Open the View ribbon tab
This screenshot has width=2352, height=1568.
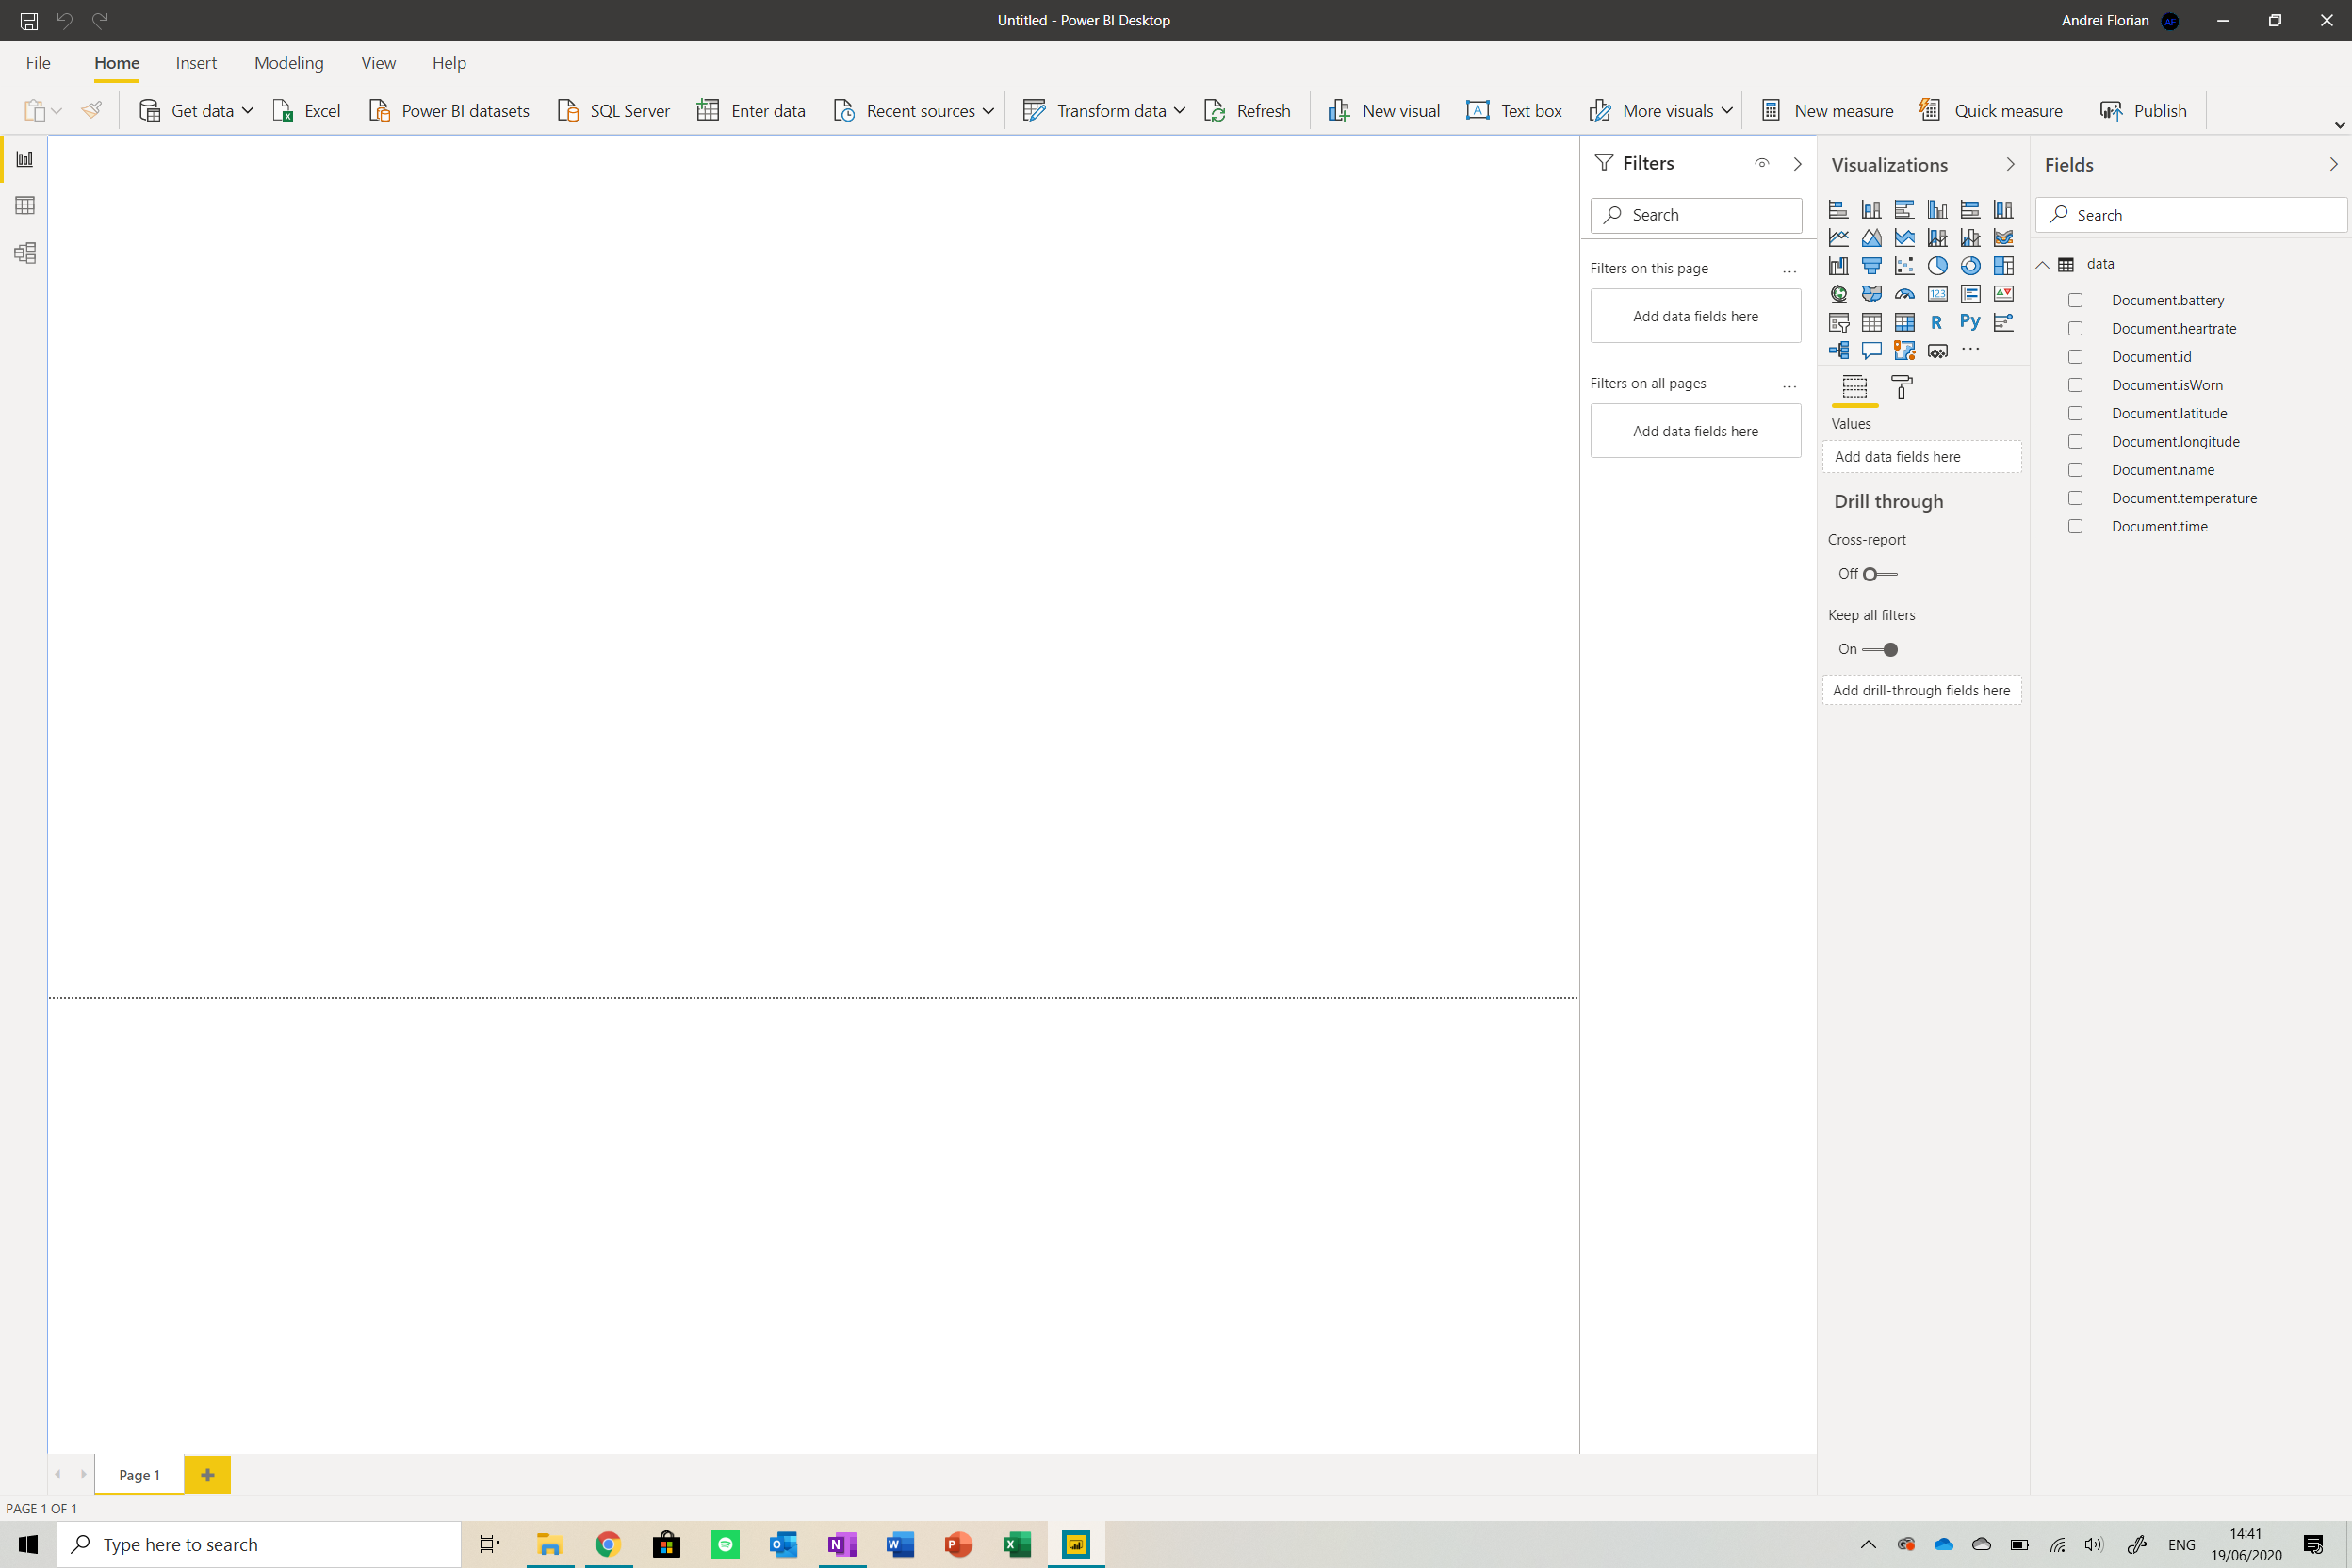click(x=378, y=63)
